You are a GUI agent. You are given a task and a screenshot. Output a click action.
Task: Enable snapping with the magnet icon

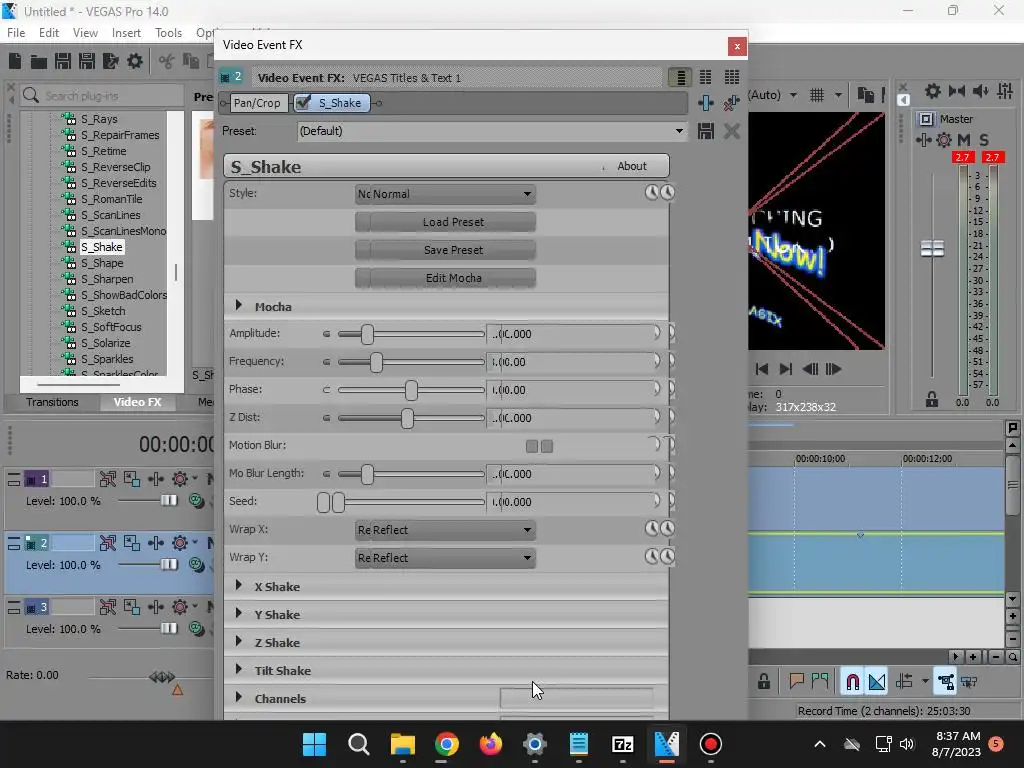pyautogui.click(x=852, y=682)
